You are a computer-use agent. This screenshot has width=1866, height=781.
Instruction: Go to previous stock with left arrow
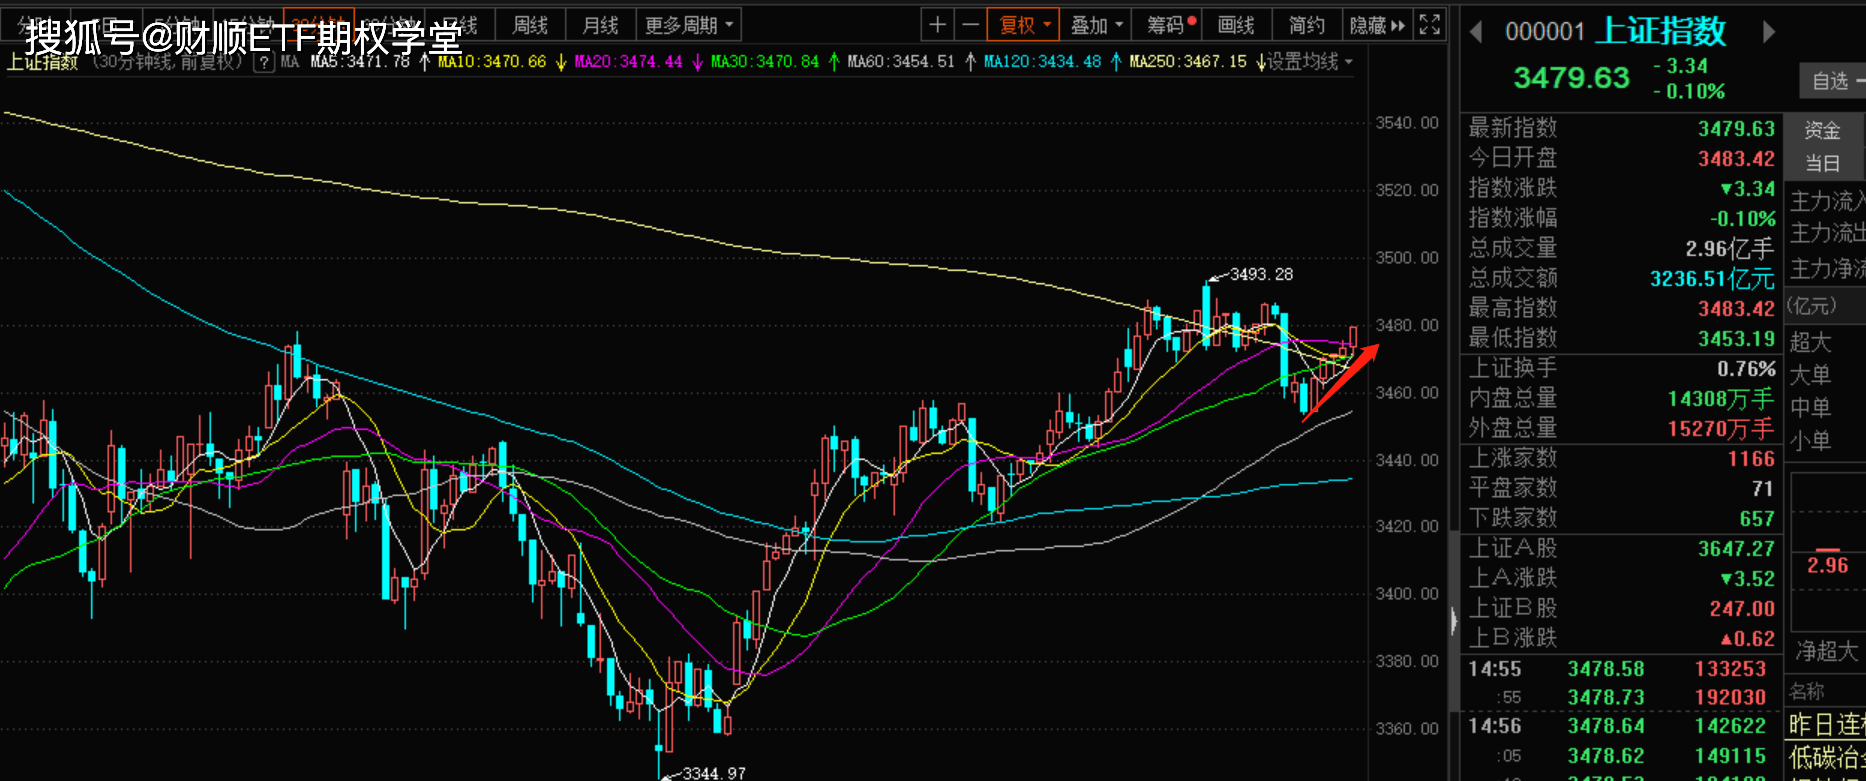[1476, 33]
